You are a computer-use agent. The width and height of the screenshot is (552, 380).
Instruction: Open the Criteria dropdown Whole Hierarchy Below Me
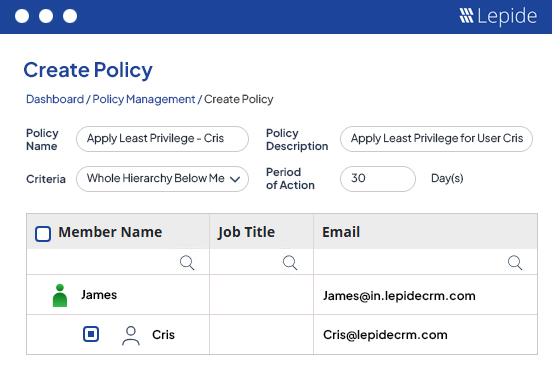[x=162, y=179]
